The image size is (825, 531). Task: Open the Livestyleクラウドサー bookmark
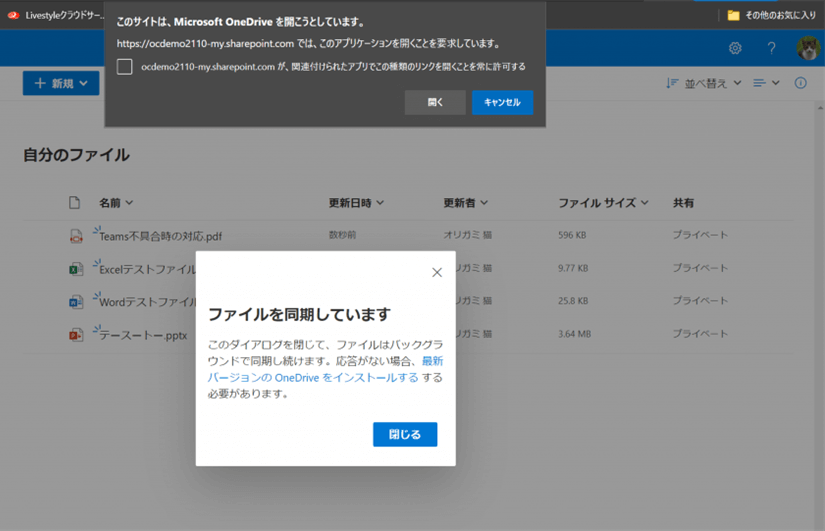click(x=56, y=15)
